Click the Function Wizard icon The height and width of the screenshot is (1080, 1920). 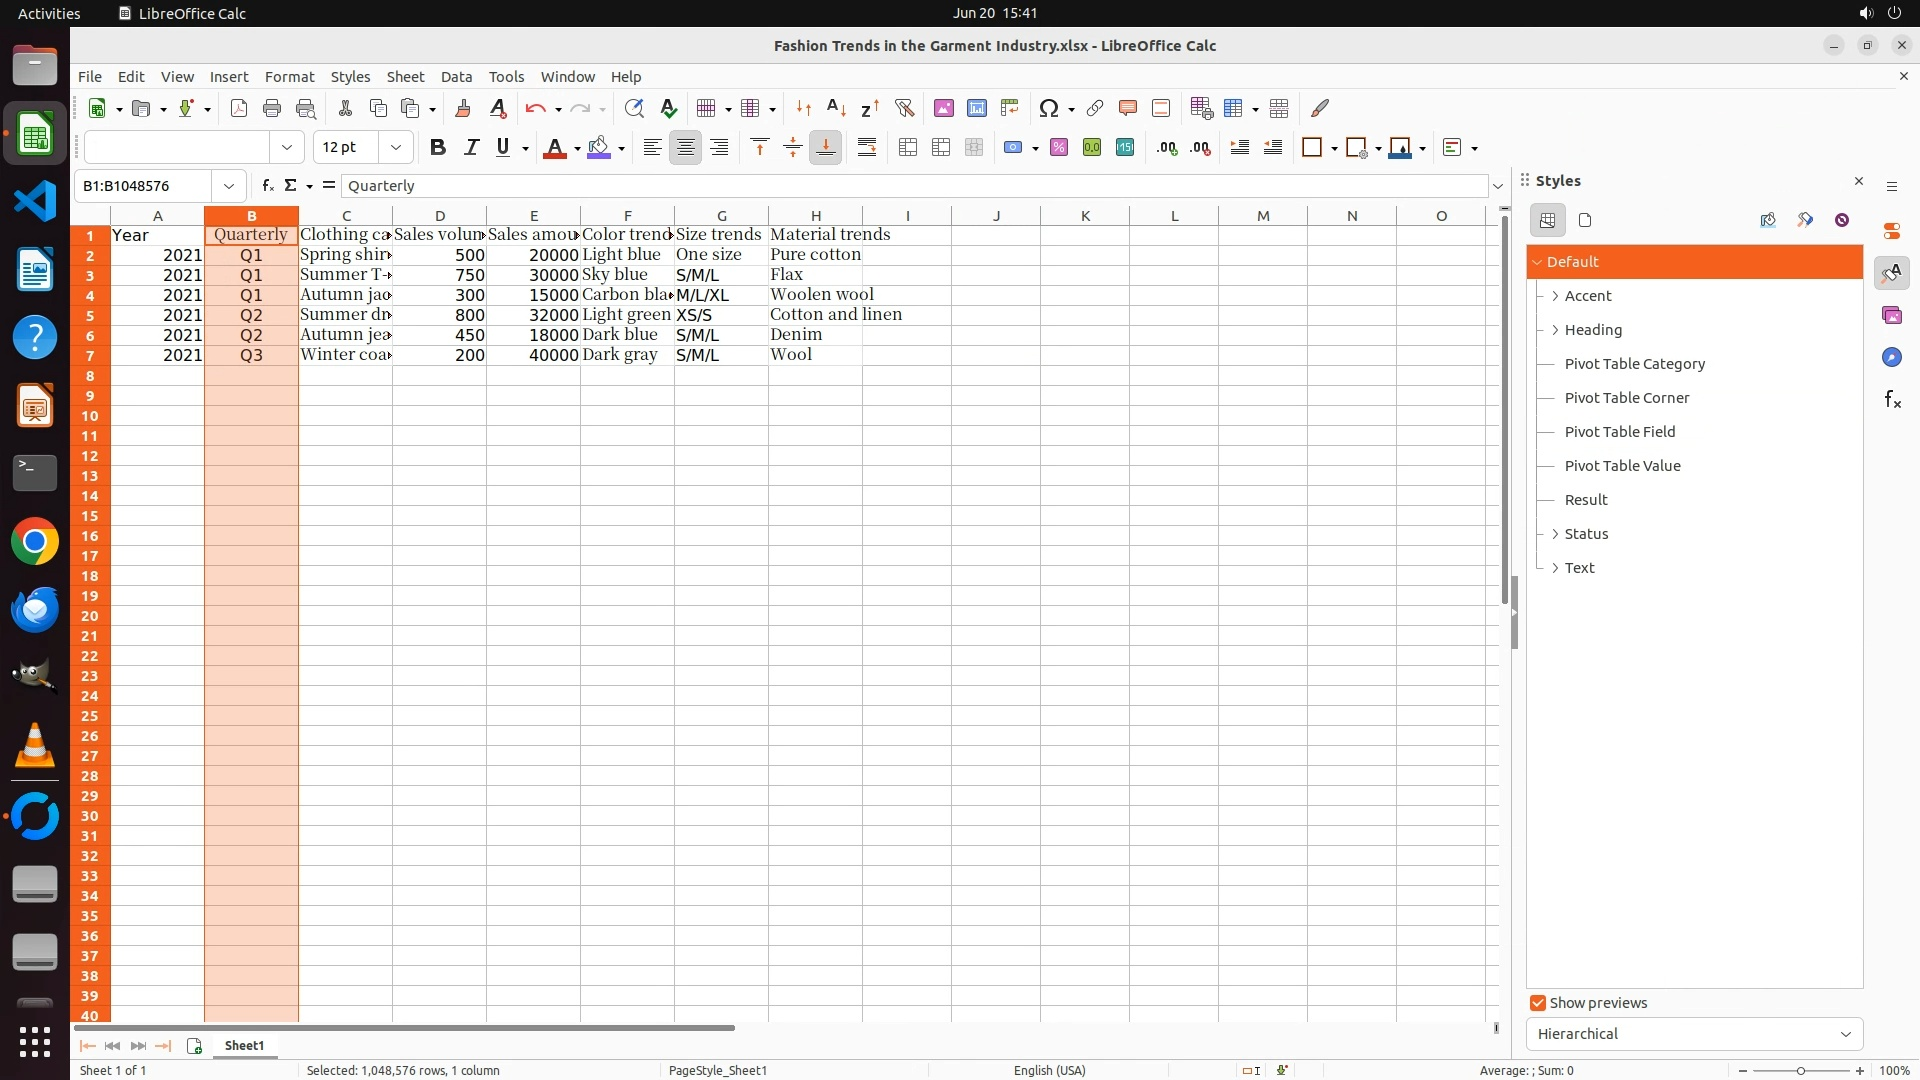coord(267,186)
